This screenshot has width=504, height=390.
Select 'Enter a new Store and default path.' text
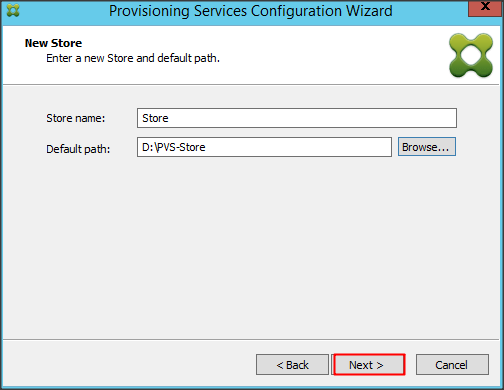tap(133, 58)
